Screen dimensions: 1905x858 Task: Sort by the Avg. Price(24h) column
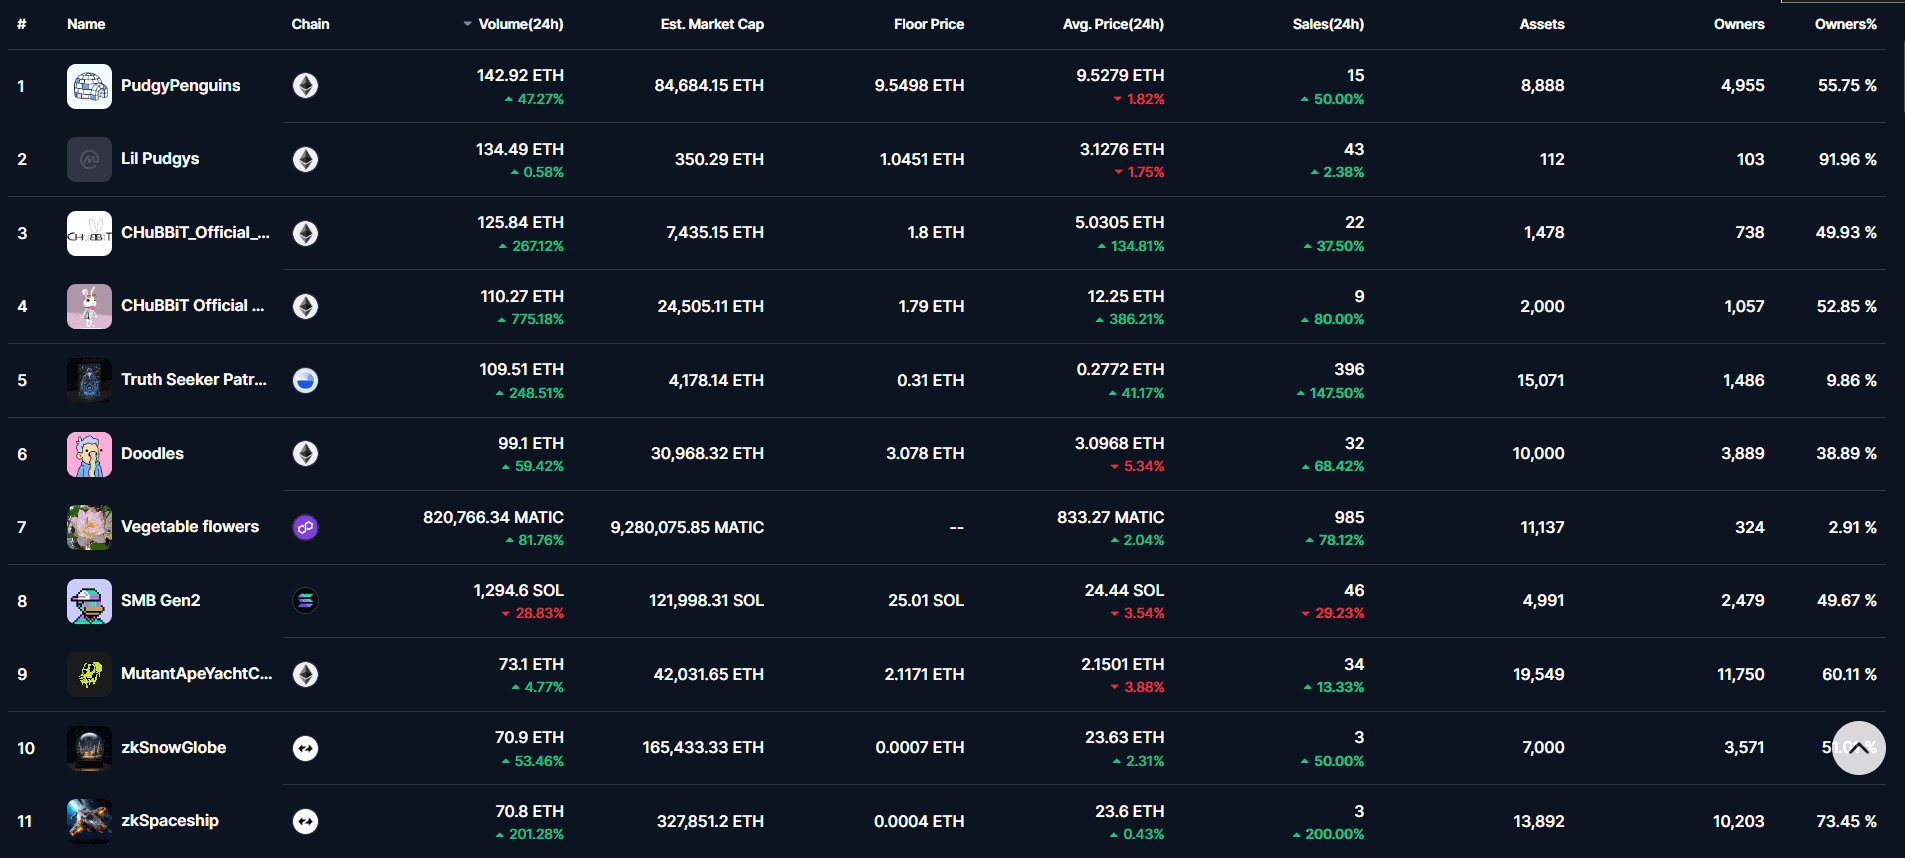(x=1113, y=24)
